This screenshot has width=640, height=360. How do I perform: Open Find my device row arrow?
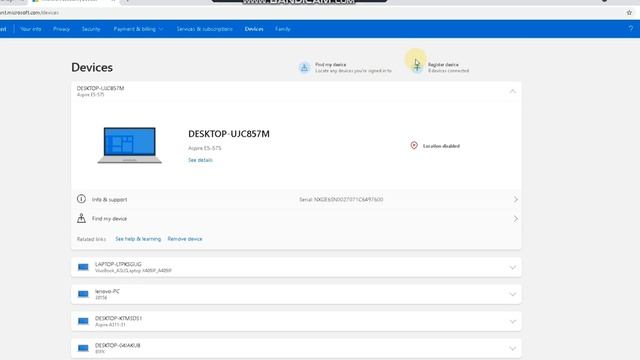coord(516,219)
